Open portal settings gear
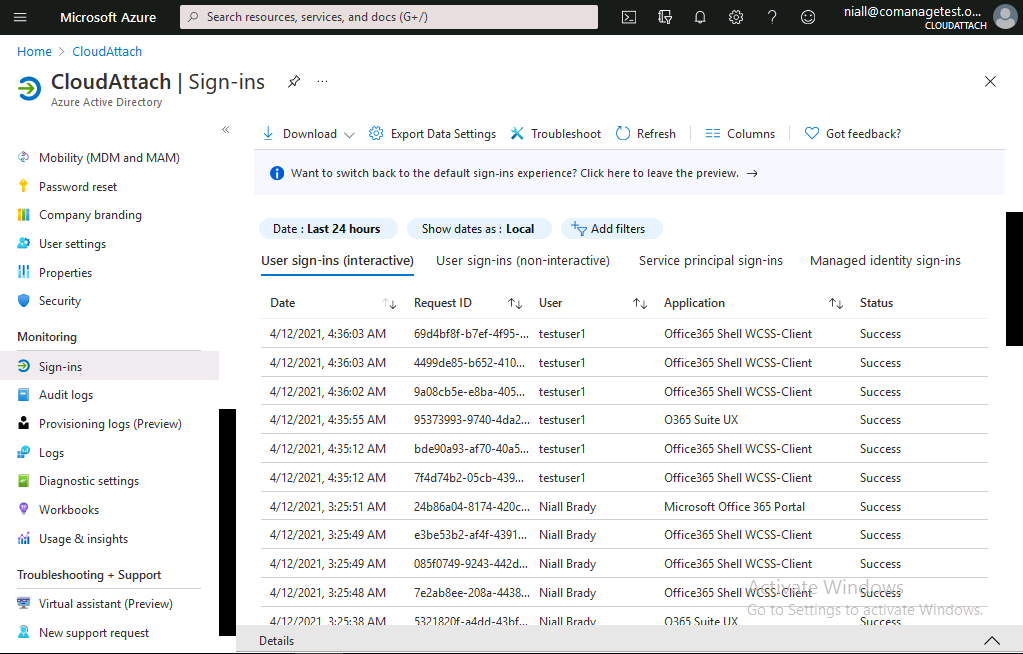 click(736, 17)
